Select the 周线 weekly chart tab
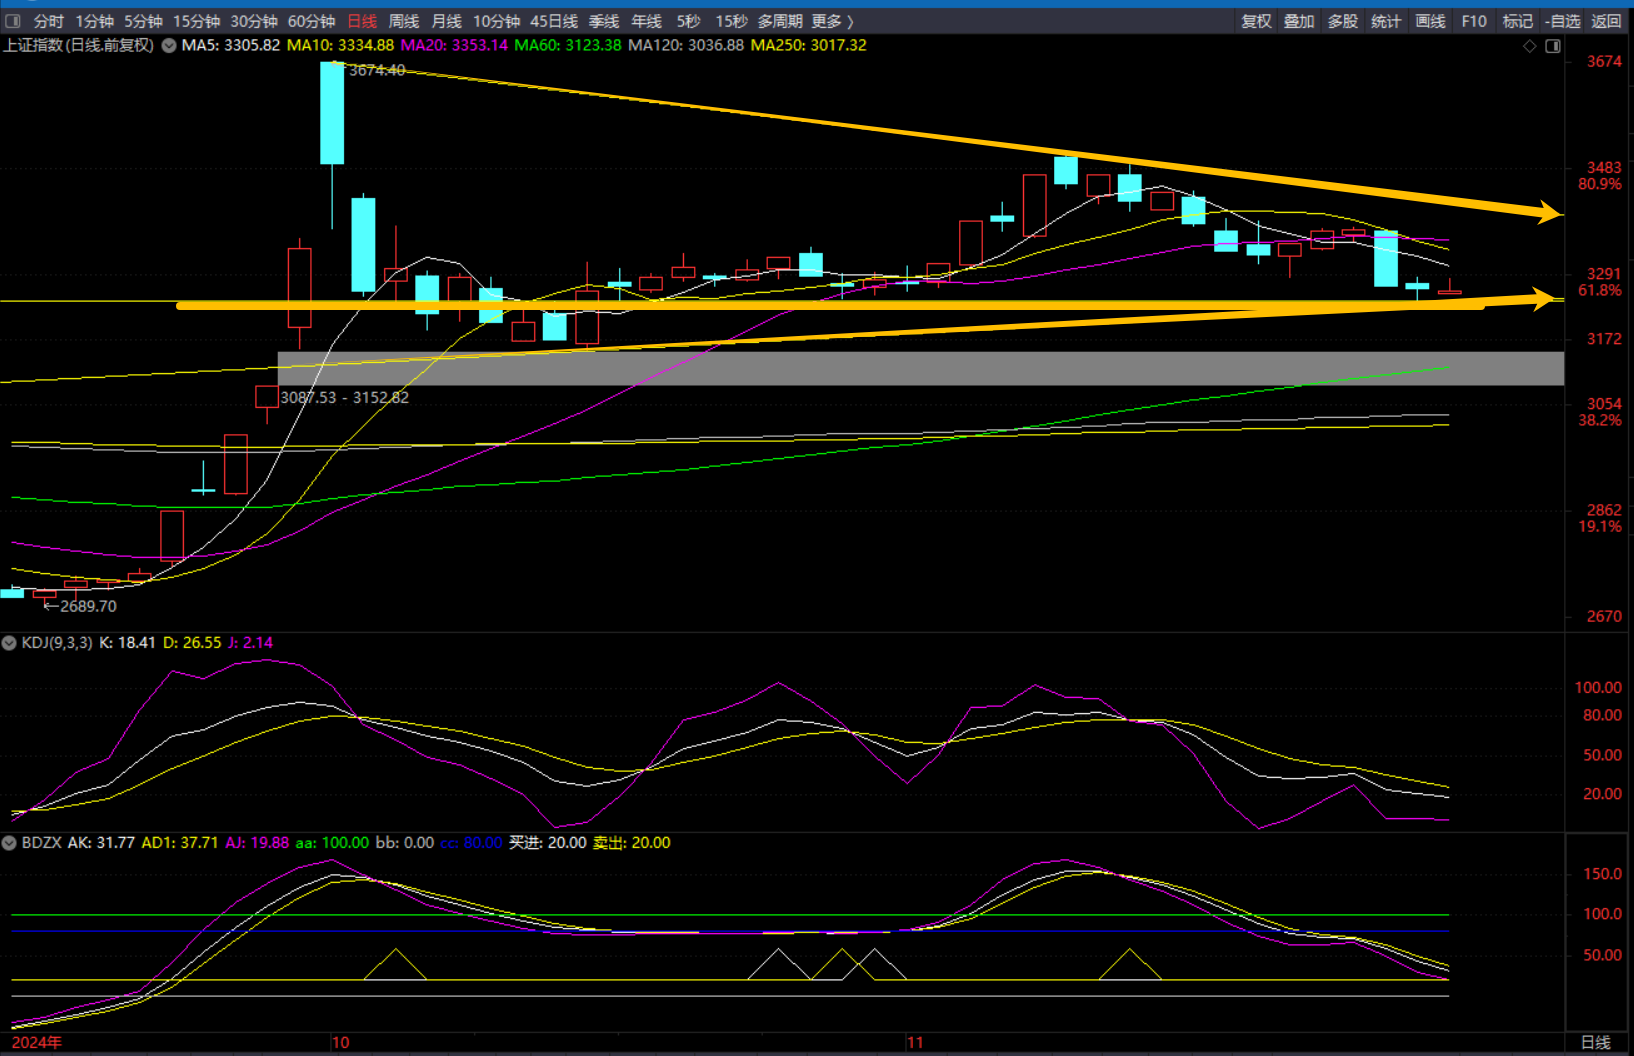This screenshot has height=1056, width=1634. coord(403,21)
